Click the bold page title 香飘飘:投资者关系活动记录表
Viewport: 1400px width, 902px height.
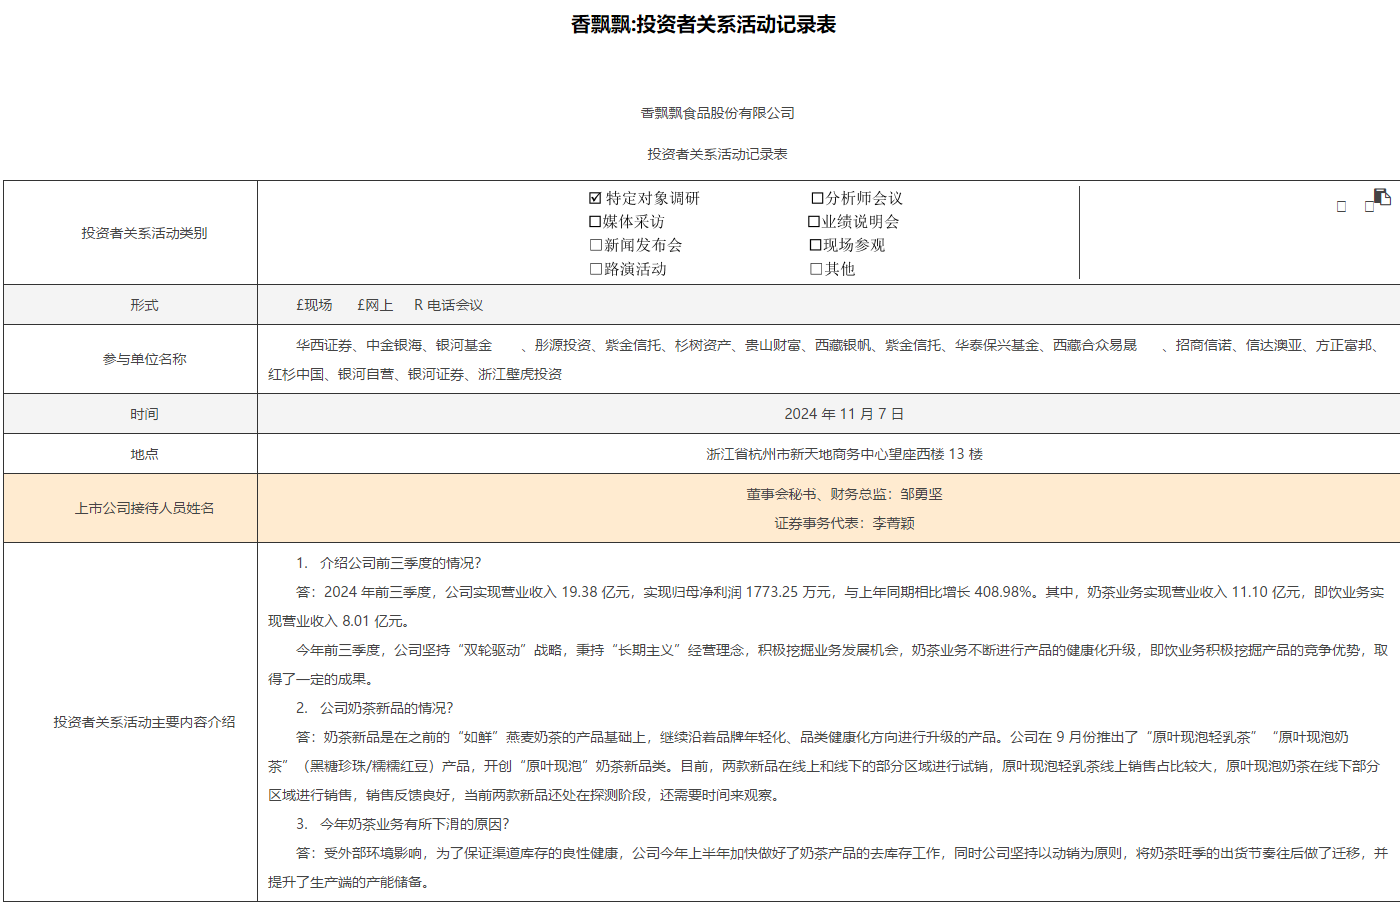(x=703, y=25)
